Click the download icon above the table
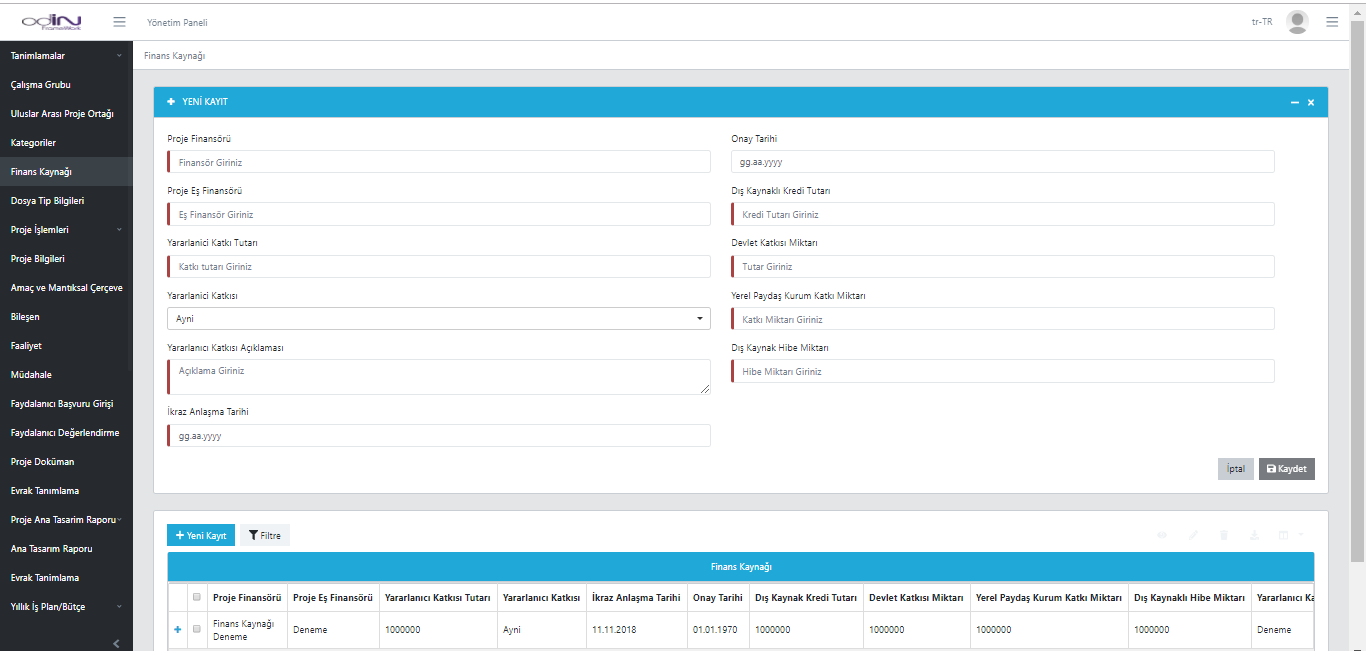This screenshot has height=651, width=1366. 1254,535
